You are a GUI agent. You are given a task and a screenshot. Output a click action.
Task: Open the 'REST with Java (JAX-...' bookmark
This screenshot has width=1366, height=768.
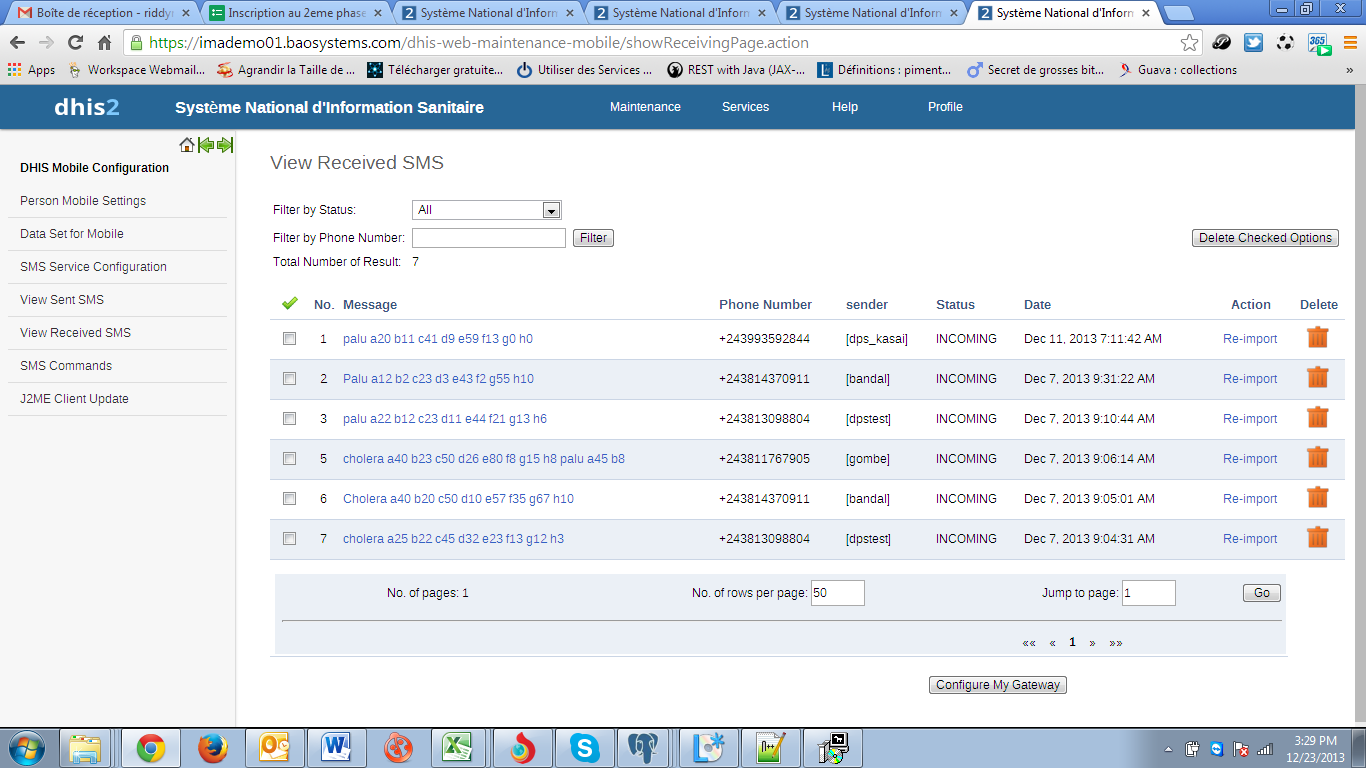click(x=735, y=70)
